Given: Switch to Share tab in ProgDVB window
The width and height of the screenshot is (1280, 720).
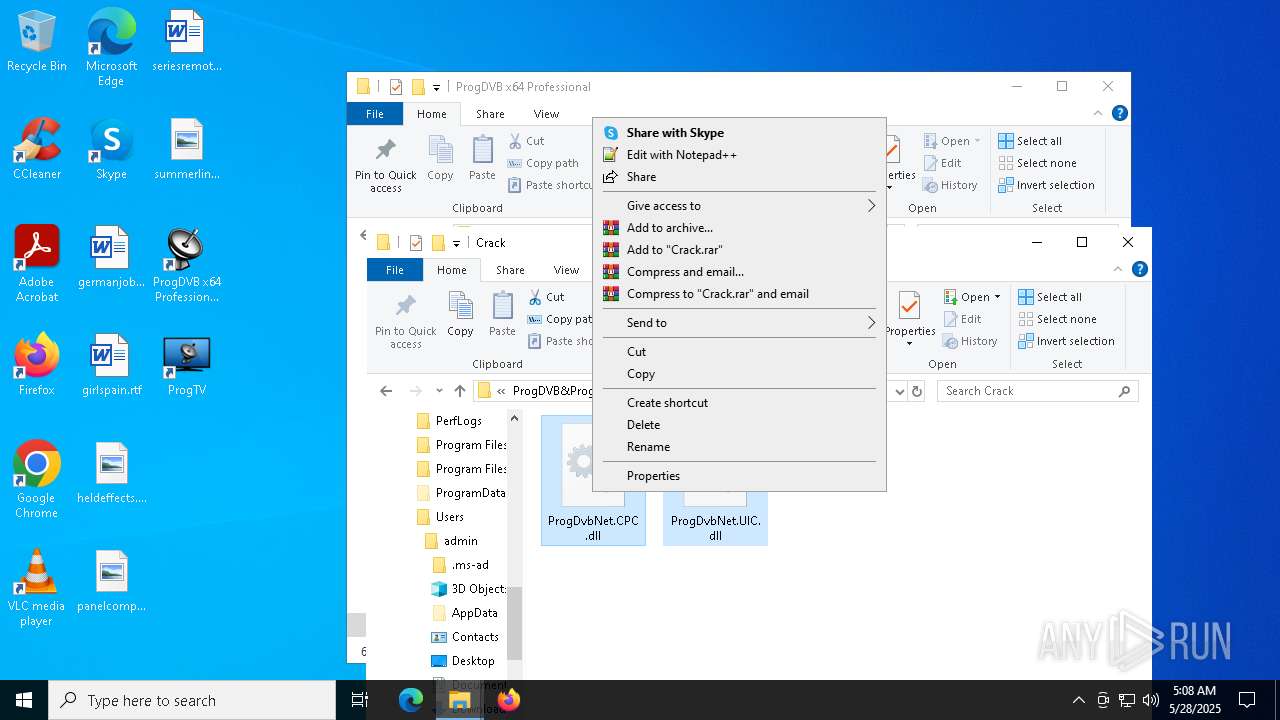Looking at the screenshot, I should 490,114.
